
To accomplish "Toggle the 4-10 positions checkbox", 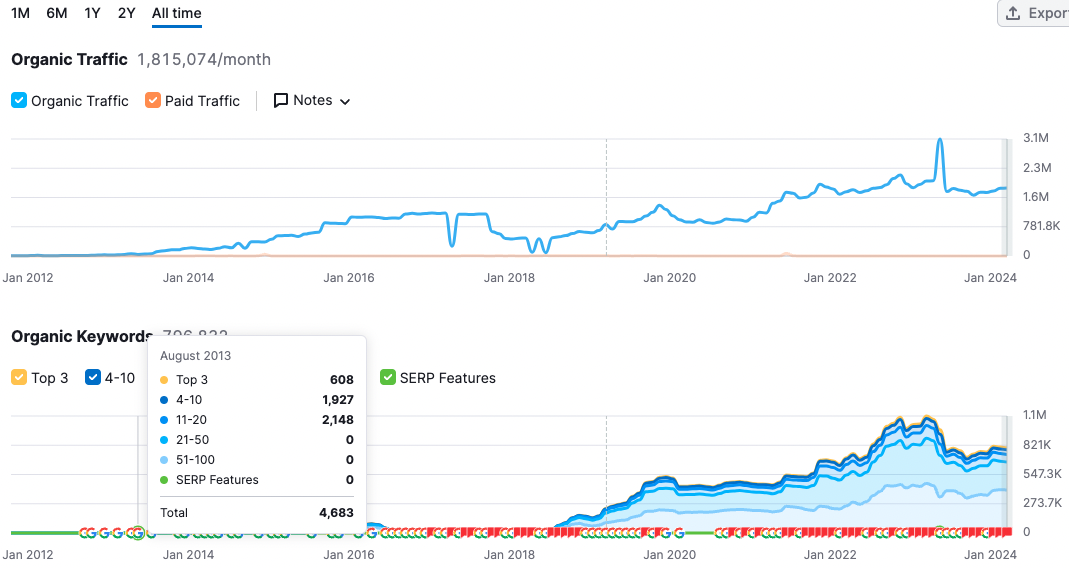I will click(x=93, y=377).
